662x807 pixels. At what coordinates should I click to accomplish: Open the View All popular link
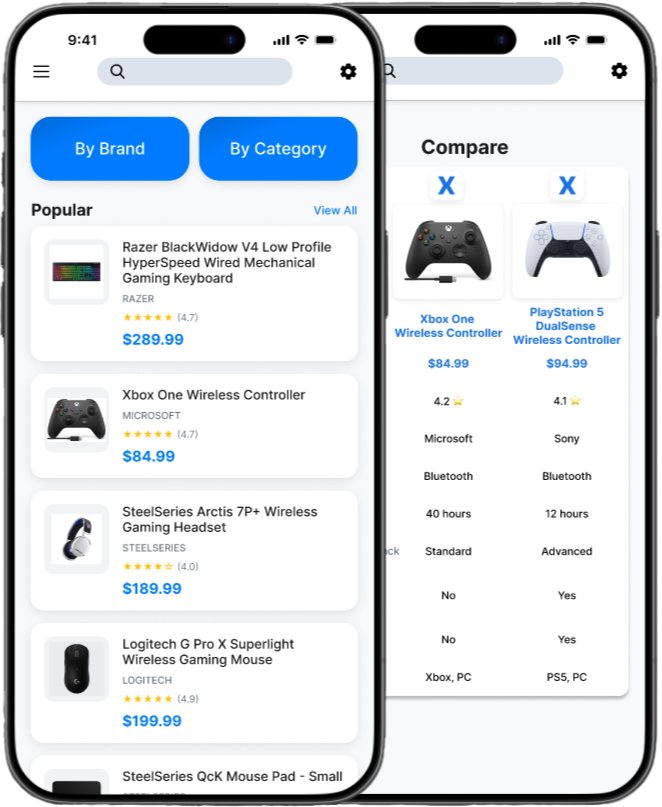click(335, 210)
